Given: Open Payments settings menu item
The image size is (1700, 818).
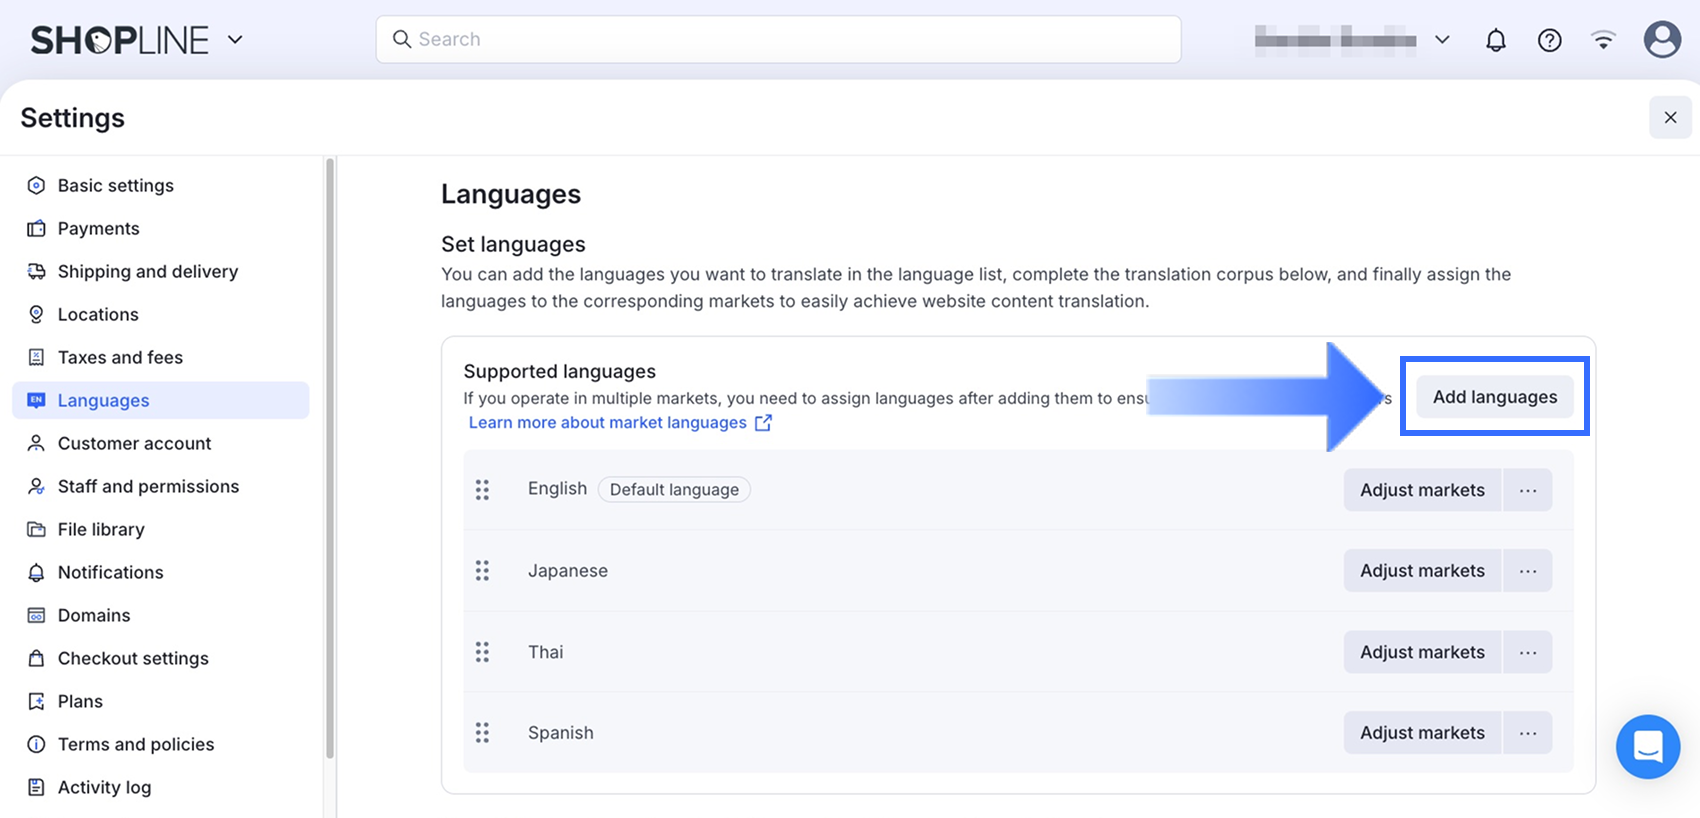Looking at the screenshot, I should (x=98, y=229).
